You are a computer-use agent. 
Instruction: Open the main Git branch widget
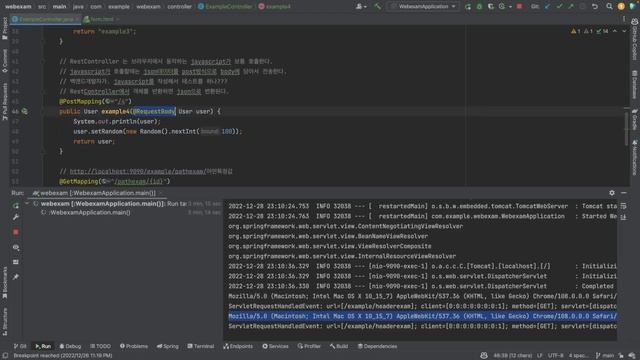pyautogui.click(x=605, y=356)
